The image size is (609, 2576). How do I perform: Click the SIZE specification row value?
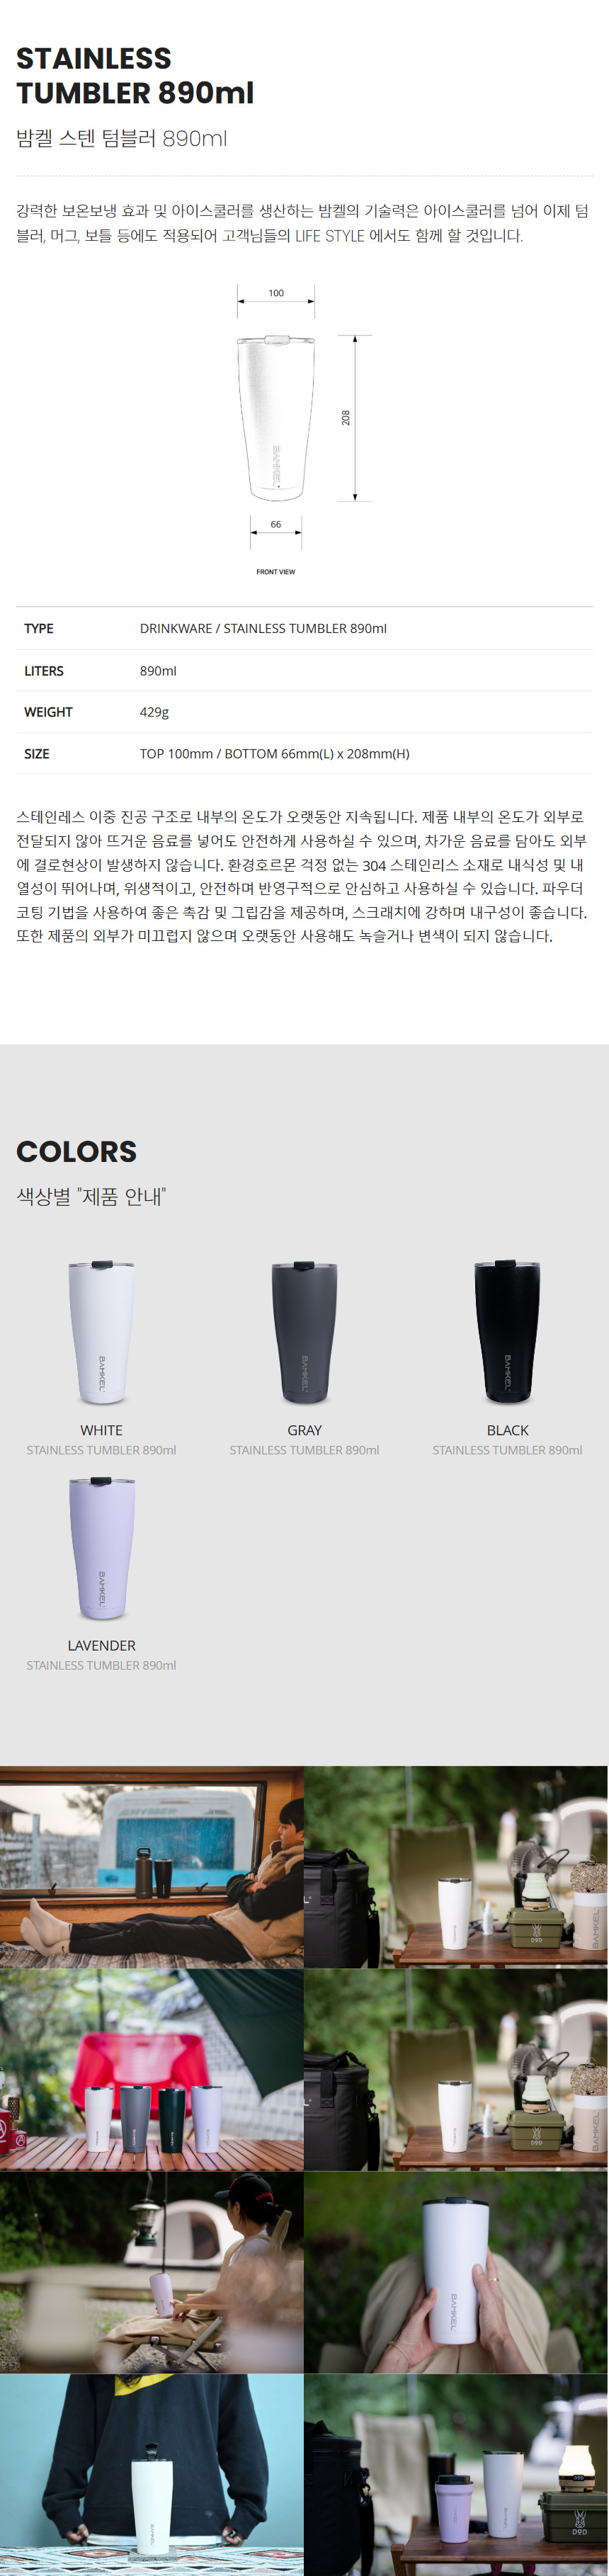click(274, 754)
